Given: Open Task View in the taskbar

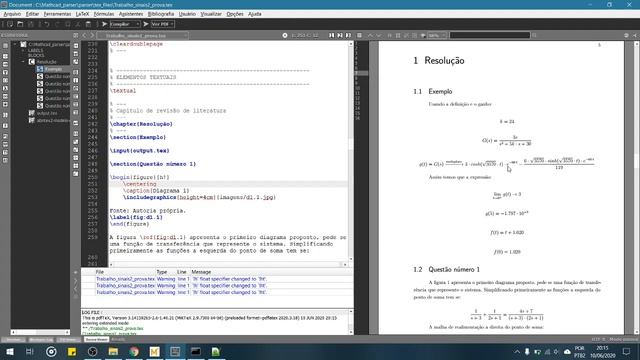Looking at the screenshot, I should (x=30, y=351).
